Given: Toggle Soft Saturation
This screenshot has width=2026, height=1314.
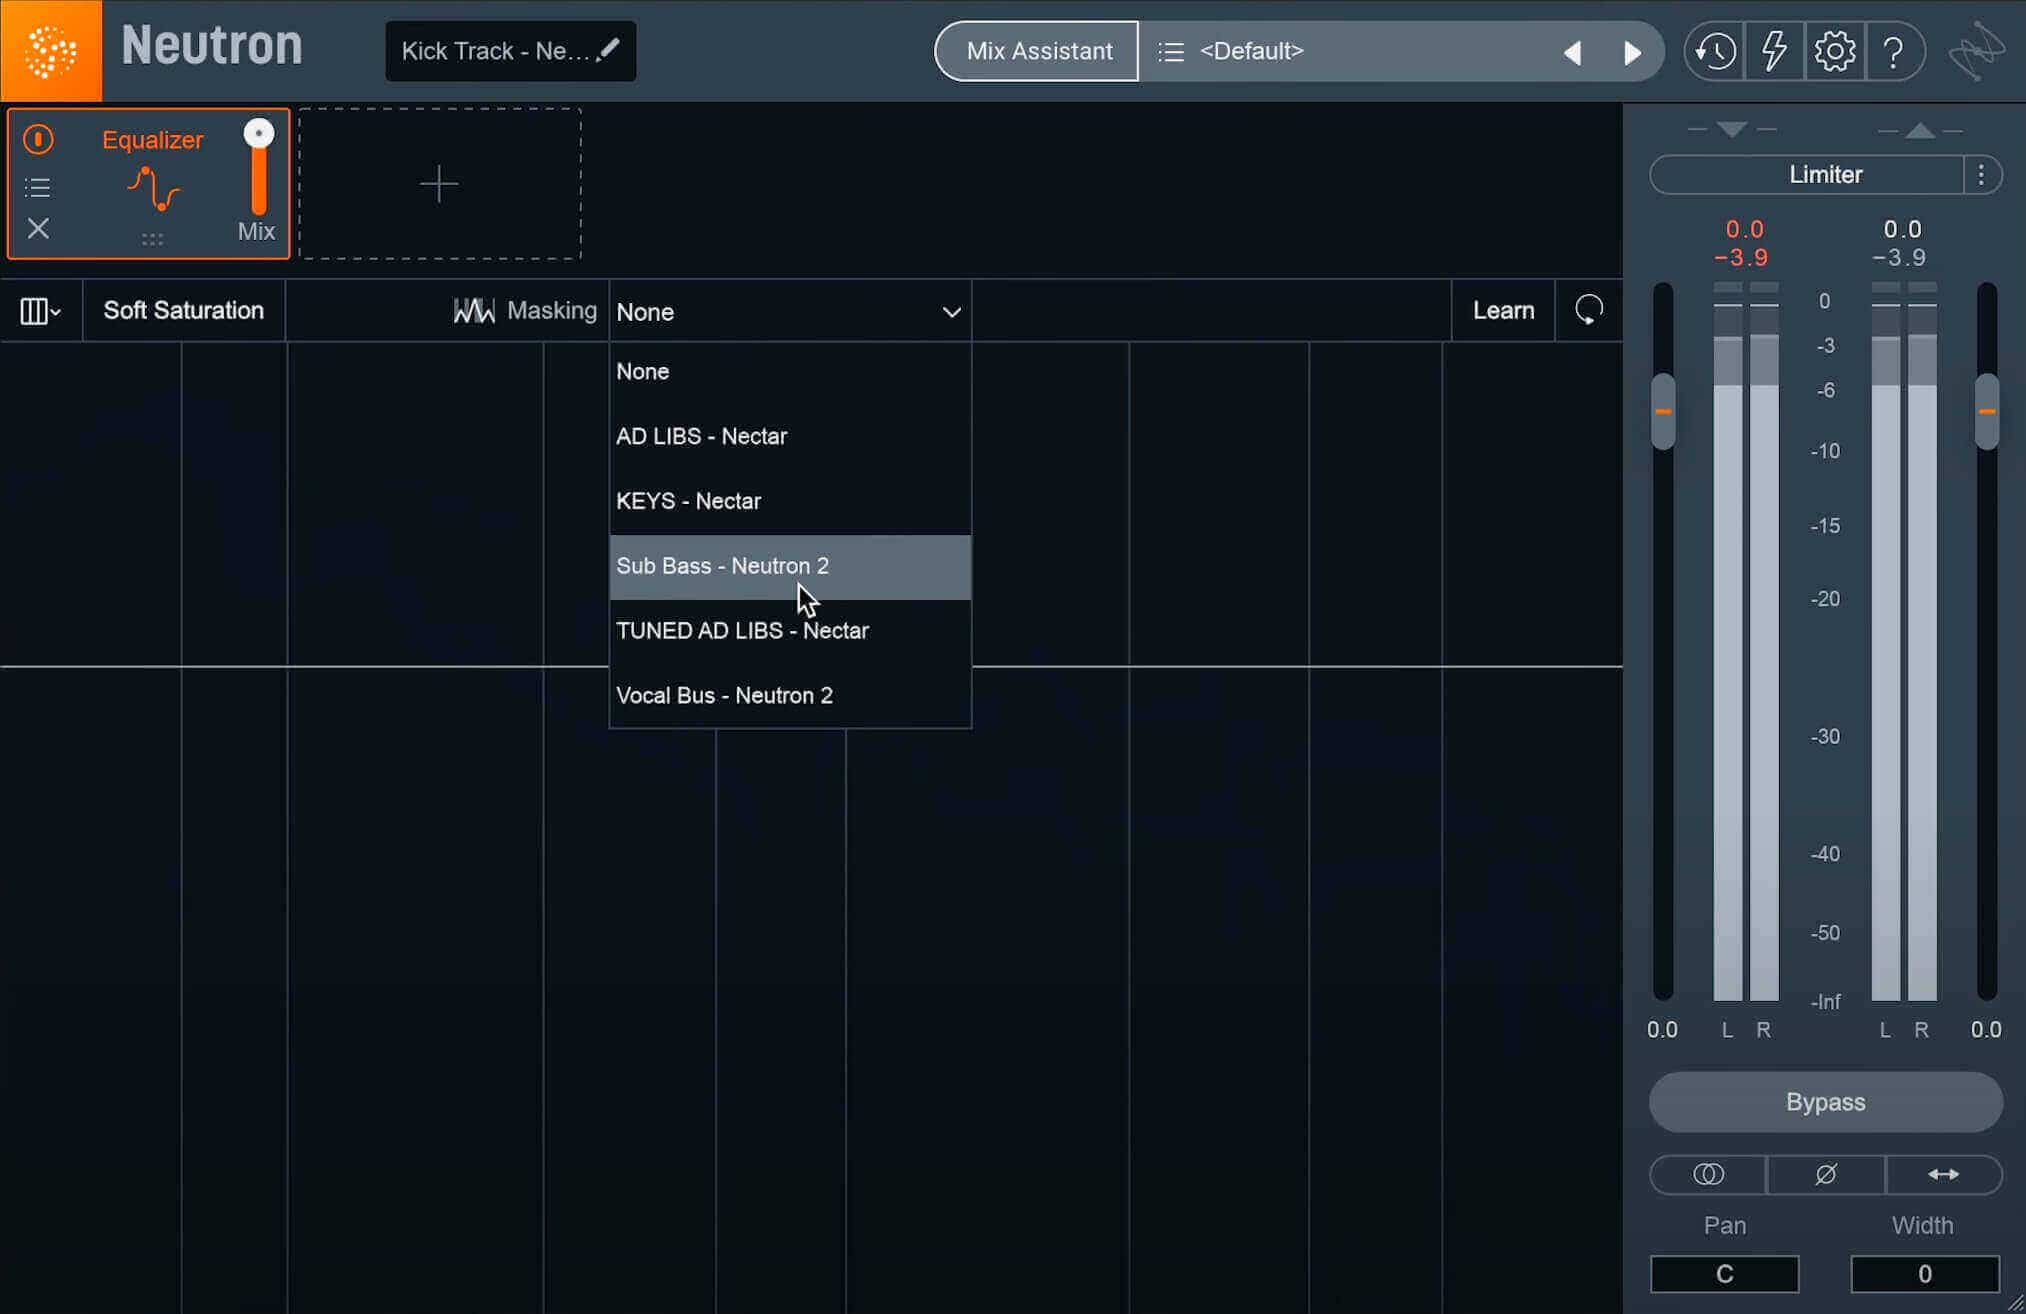Looking at the screenshot, I should (x=184, y=311).
